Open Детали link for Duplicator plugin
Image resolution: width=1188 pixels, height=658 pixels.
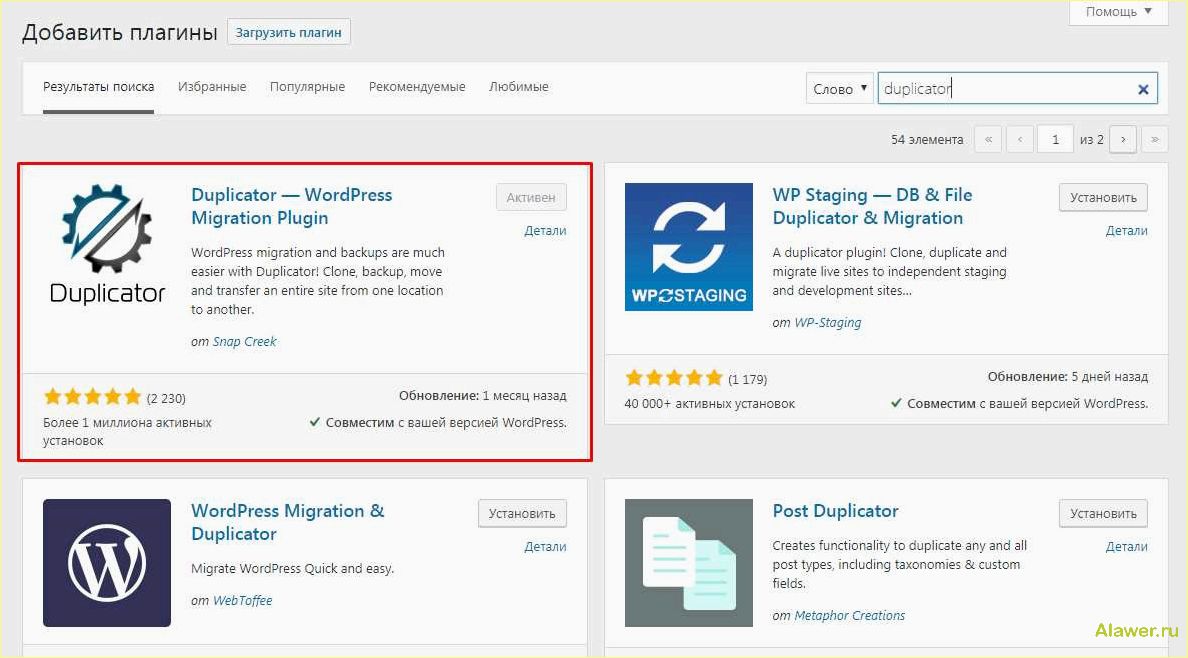click(546, 230)
